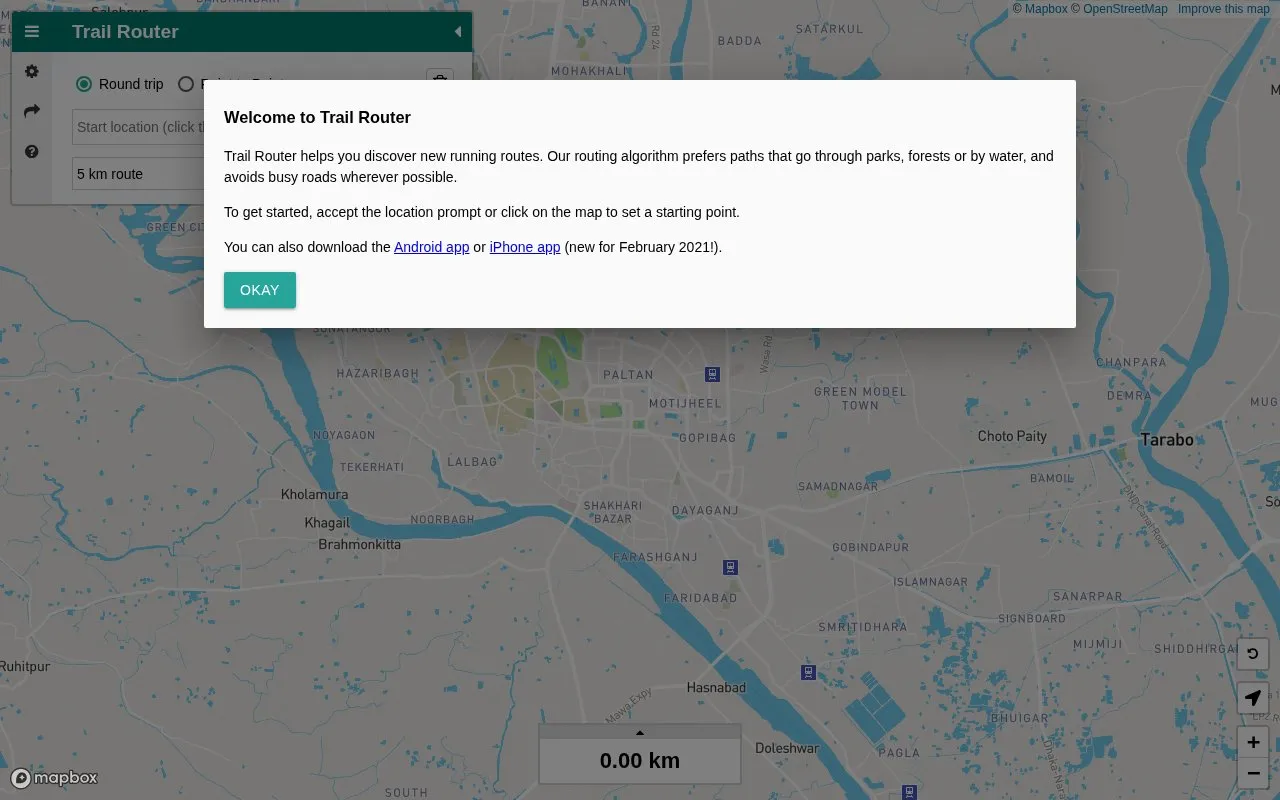Click the Ruhitpur map label
The width and height of the screenshot is (1280, 800).
tap(25, 666)
